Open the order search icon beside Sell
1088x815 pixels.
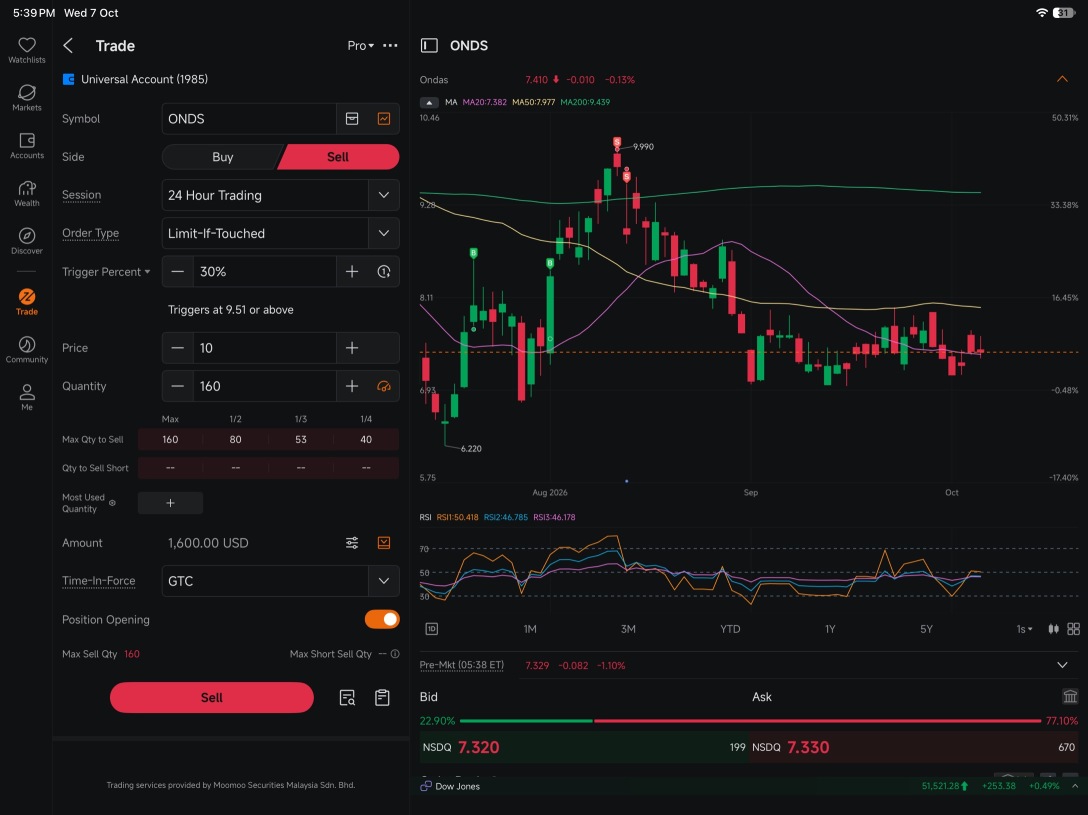coord(347,698)
